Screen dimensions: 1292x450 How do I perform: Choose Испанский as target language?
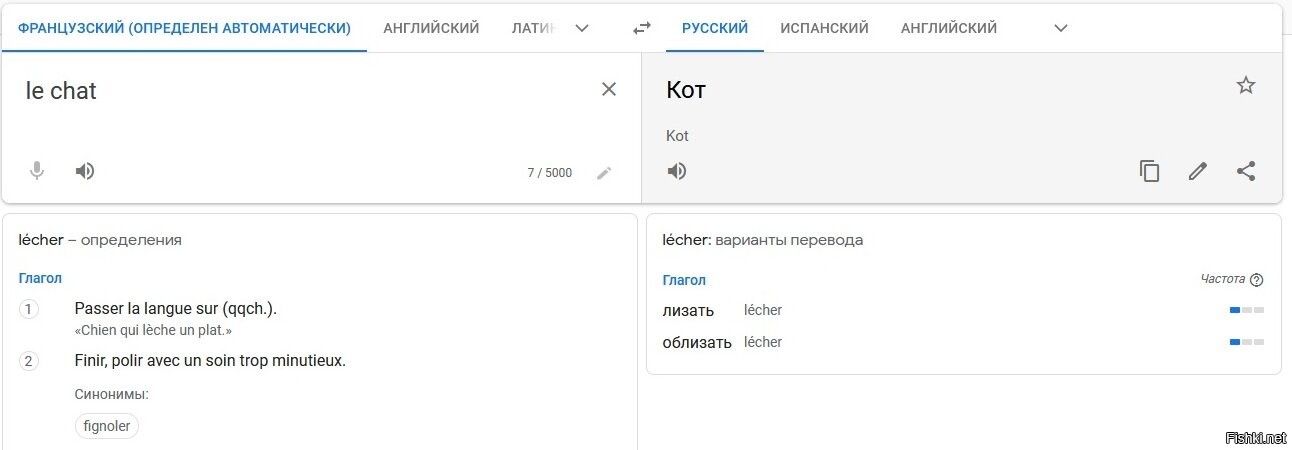click(x=824, y=28)
